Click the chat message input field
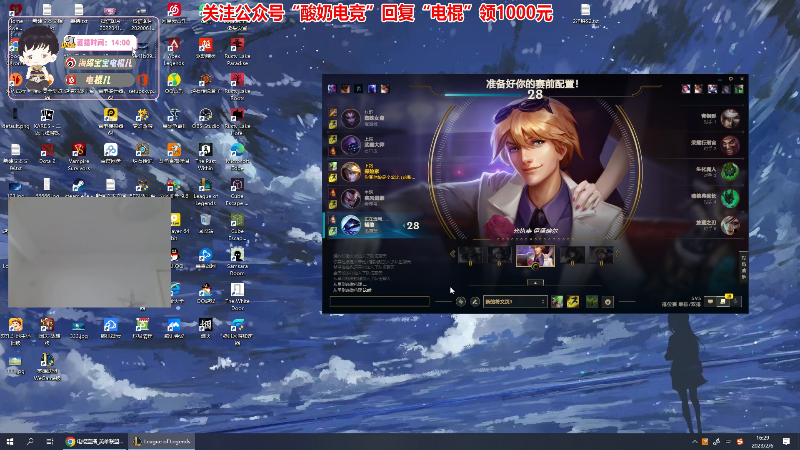This screenshot has width=800, height=450. pos(380,302)
